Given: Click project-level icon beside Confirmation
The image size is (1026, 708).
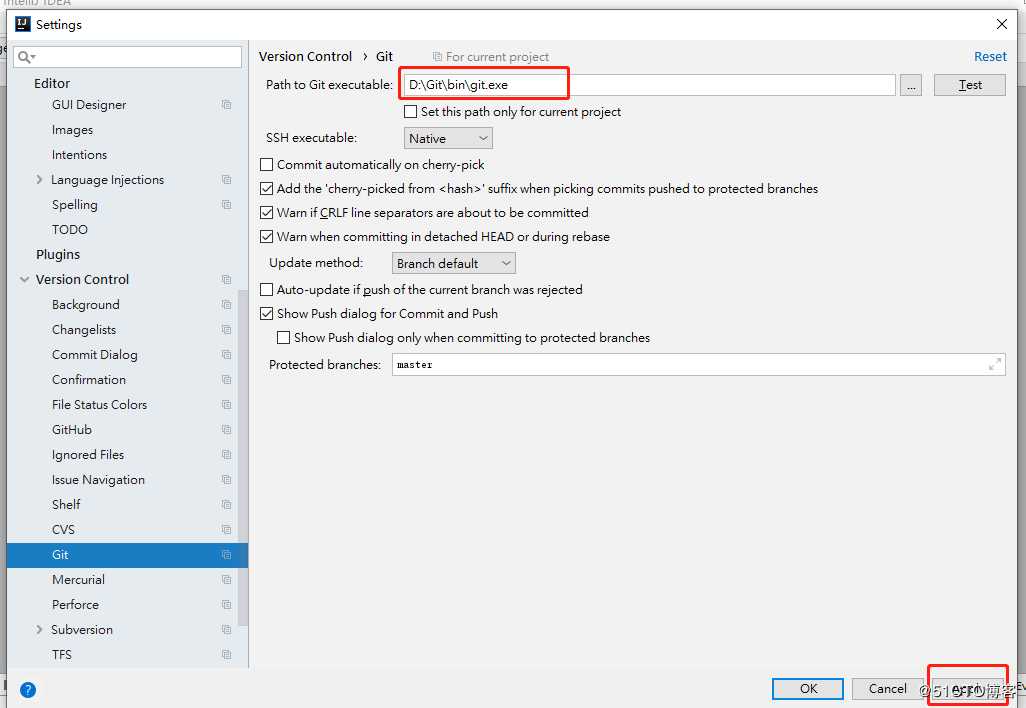Looking at the screenshot, I should tap(226, 380).
